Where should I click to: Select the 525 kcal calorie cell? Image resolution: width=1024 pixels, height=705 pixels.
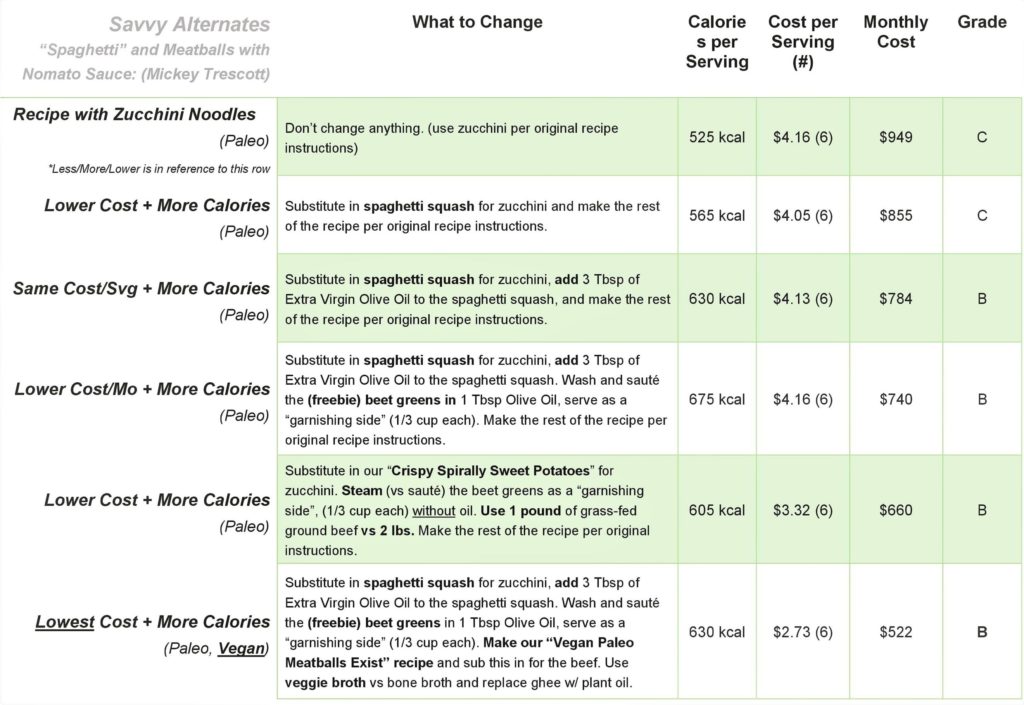point(717,137)
